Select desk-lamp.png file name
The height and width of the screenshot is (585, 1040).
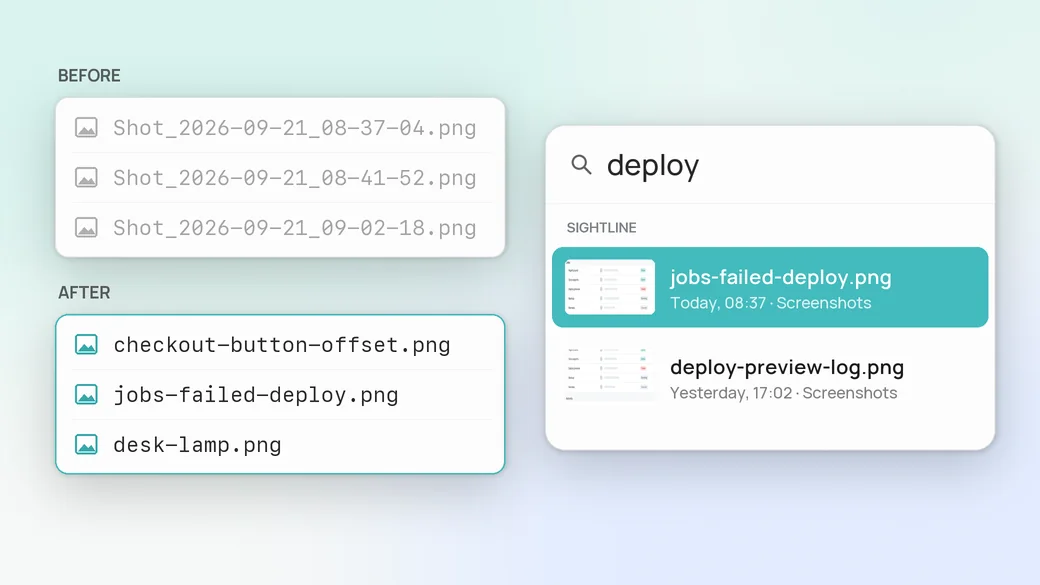197,445
